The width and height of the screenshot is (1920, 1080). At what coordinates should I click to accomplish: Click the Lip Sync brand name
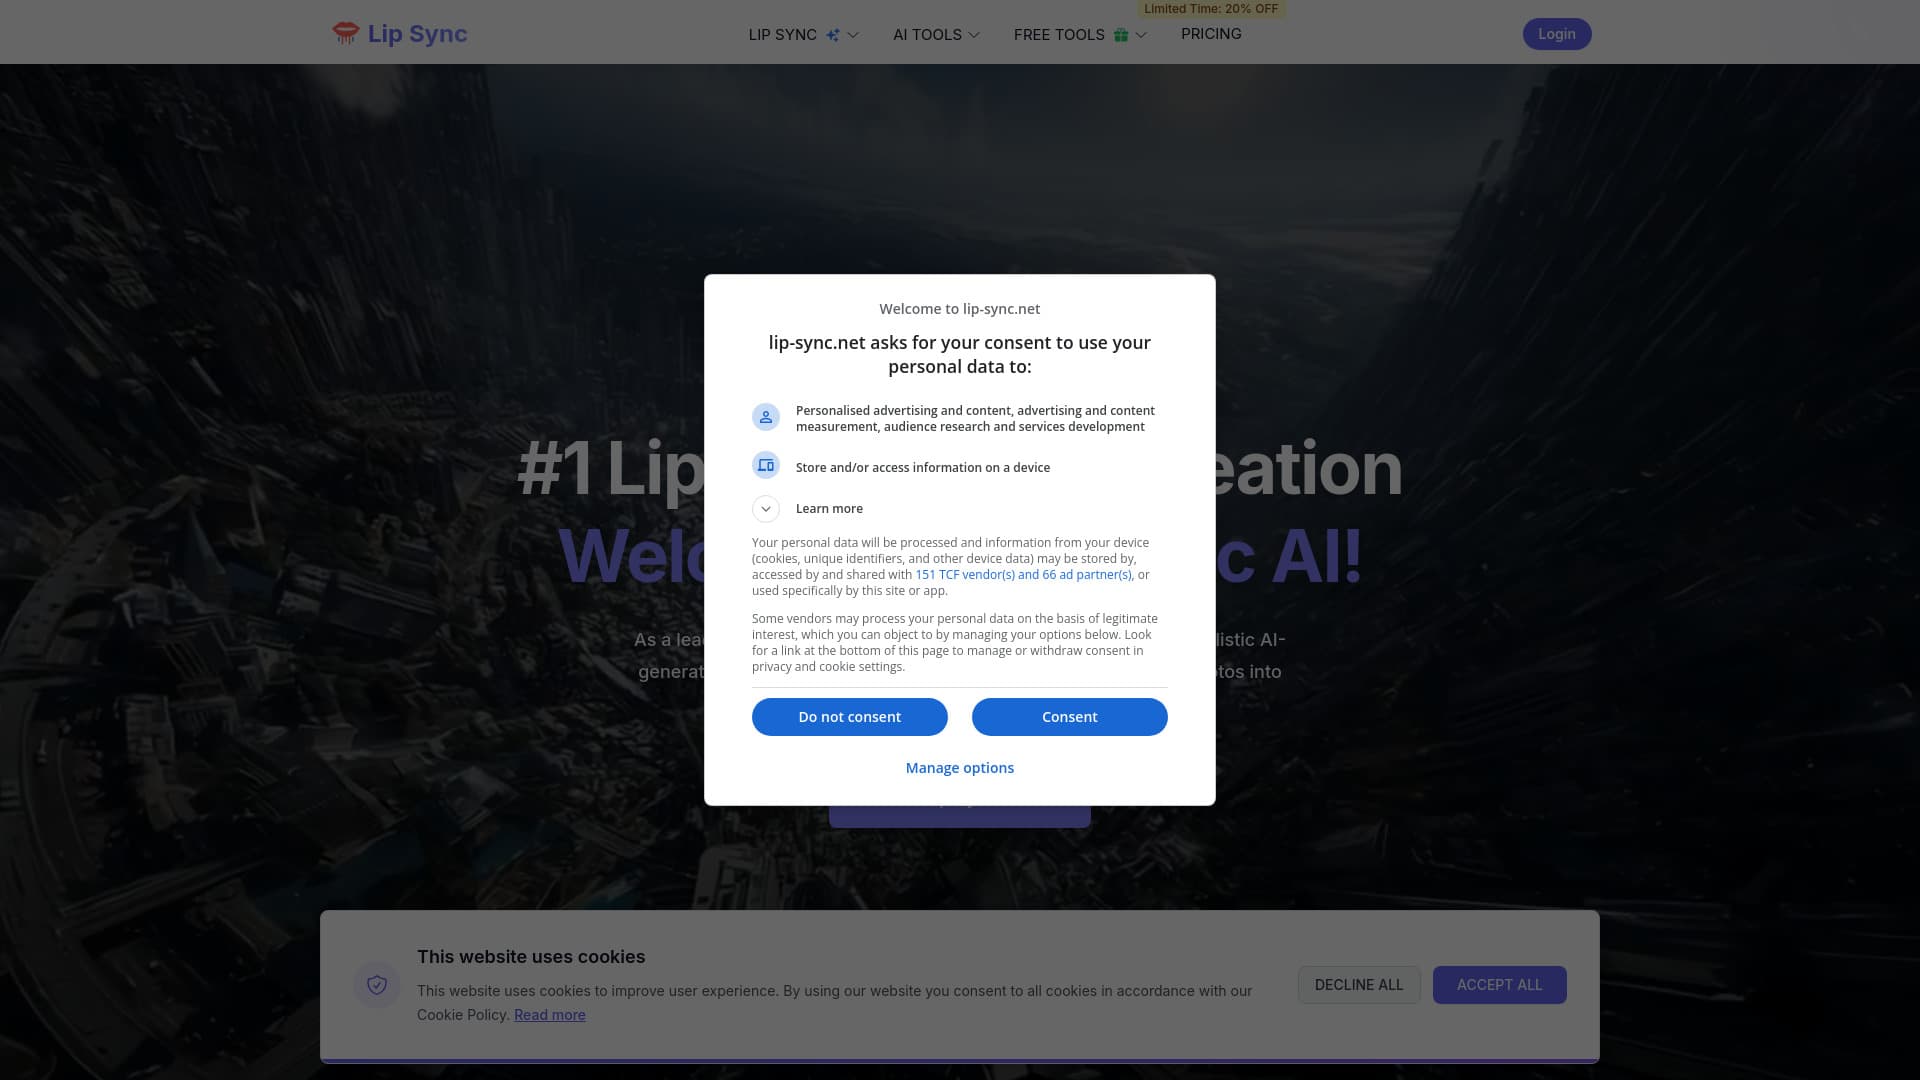[x=417, y=33]
